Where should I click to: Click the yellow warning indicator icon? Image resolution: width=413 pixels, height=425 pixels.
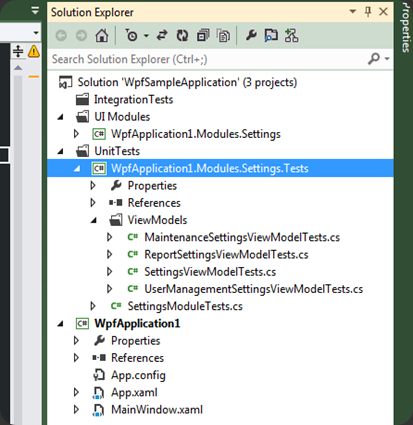(34, 51)
